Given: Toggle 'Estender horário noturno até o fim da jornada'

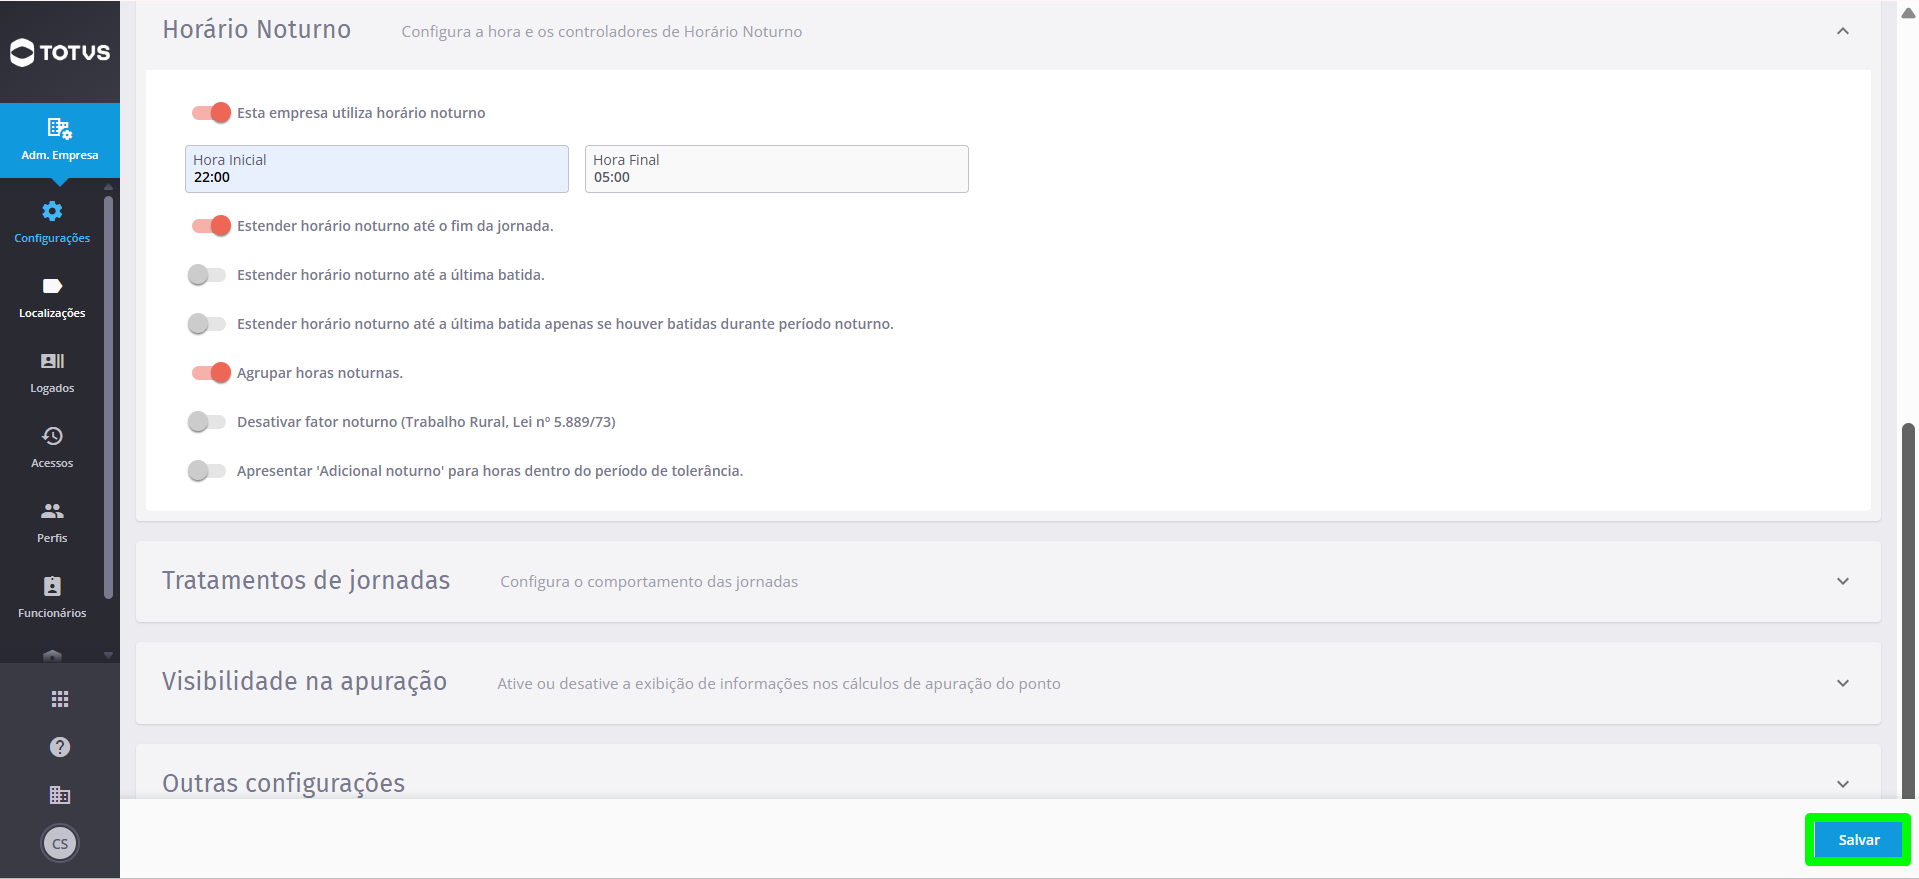Looking at the screenshot, I should coord(210,226).
